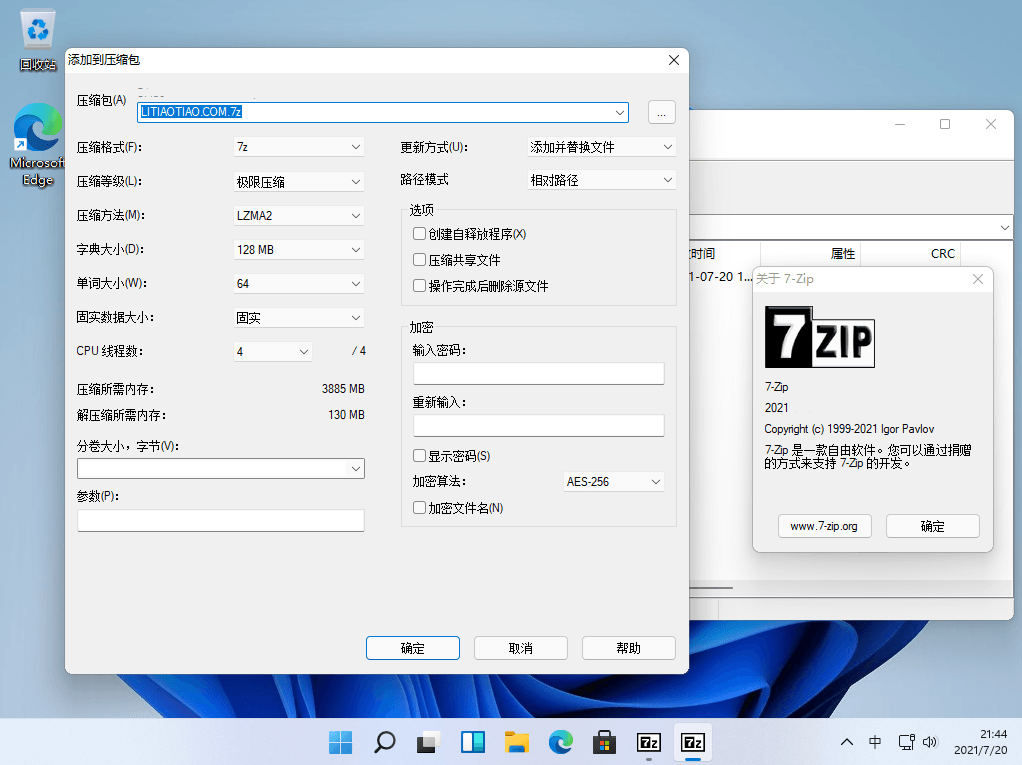Screen dimensions: 1022x765
Task: Open Microsoft Store from the taskbar
Action: [604, 742]
